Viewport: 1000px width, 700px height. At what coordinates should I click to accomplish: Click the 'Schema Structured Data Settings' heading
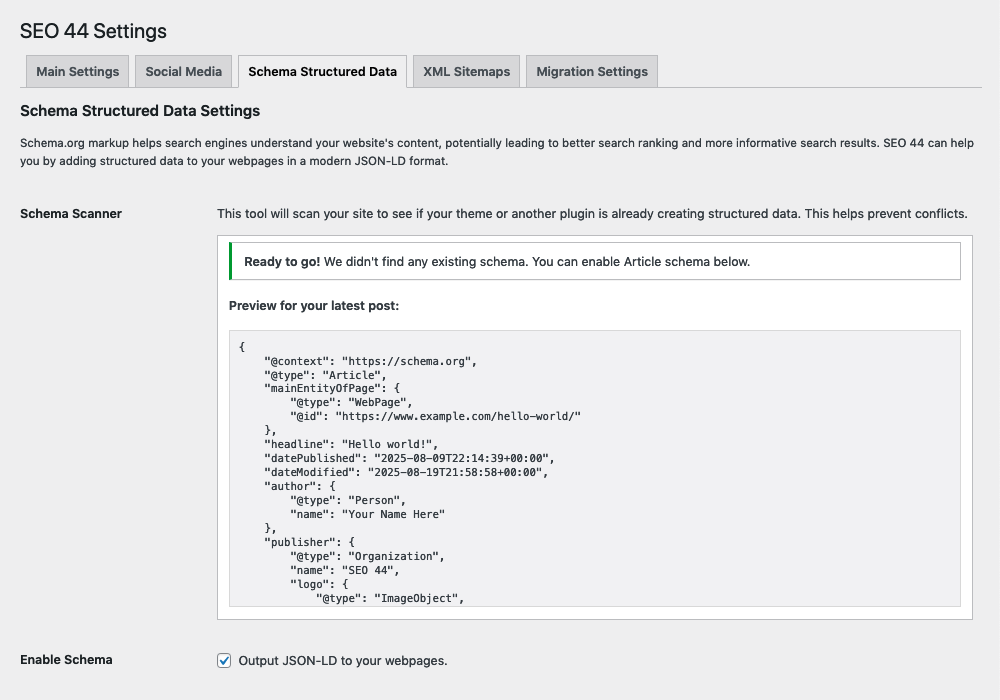point(140,111)
